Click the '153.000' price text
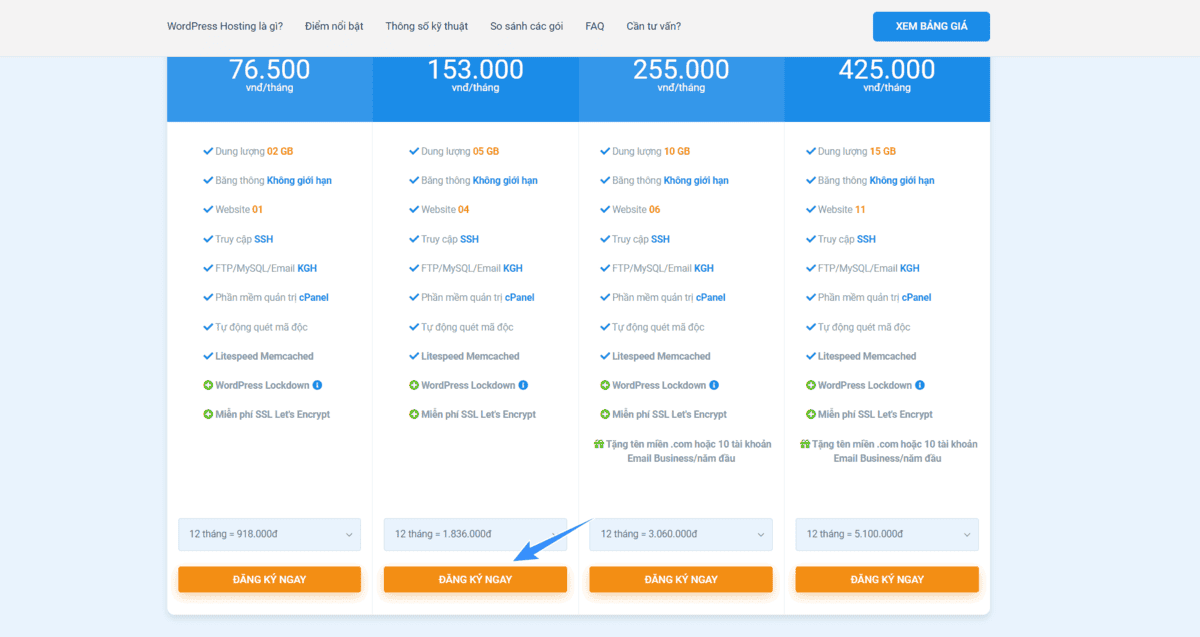Screen dimensions: 1200x637 475,69
